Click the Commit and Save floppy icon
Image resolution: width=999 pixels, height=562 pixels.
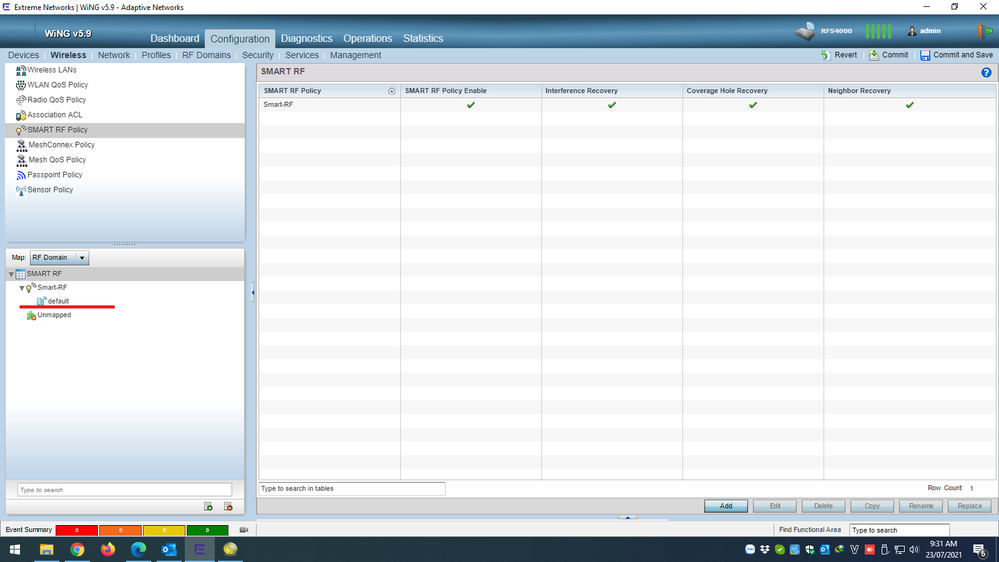click(x=925, y=55)
